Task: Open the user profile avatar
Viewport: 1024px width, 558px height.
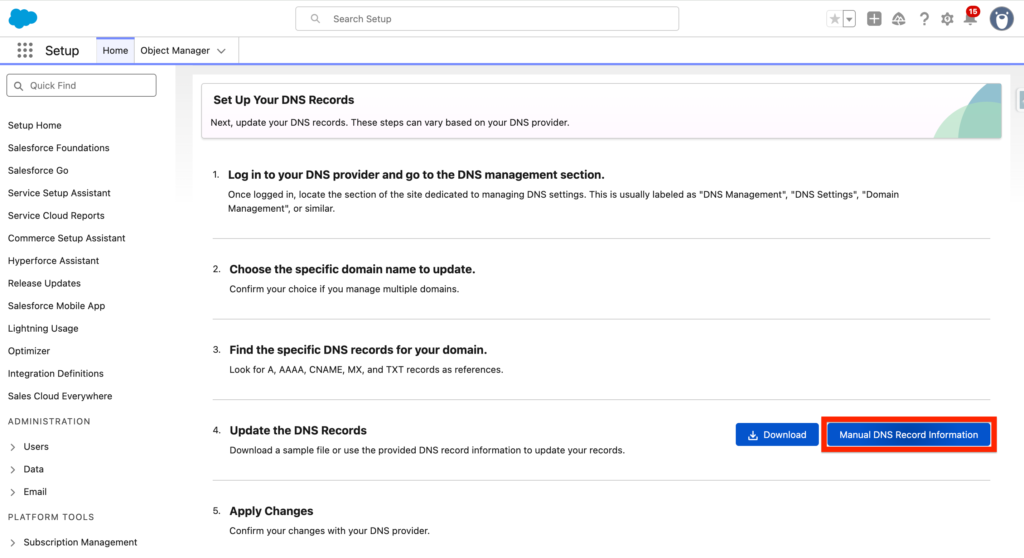Action: point(1001,19)
